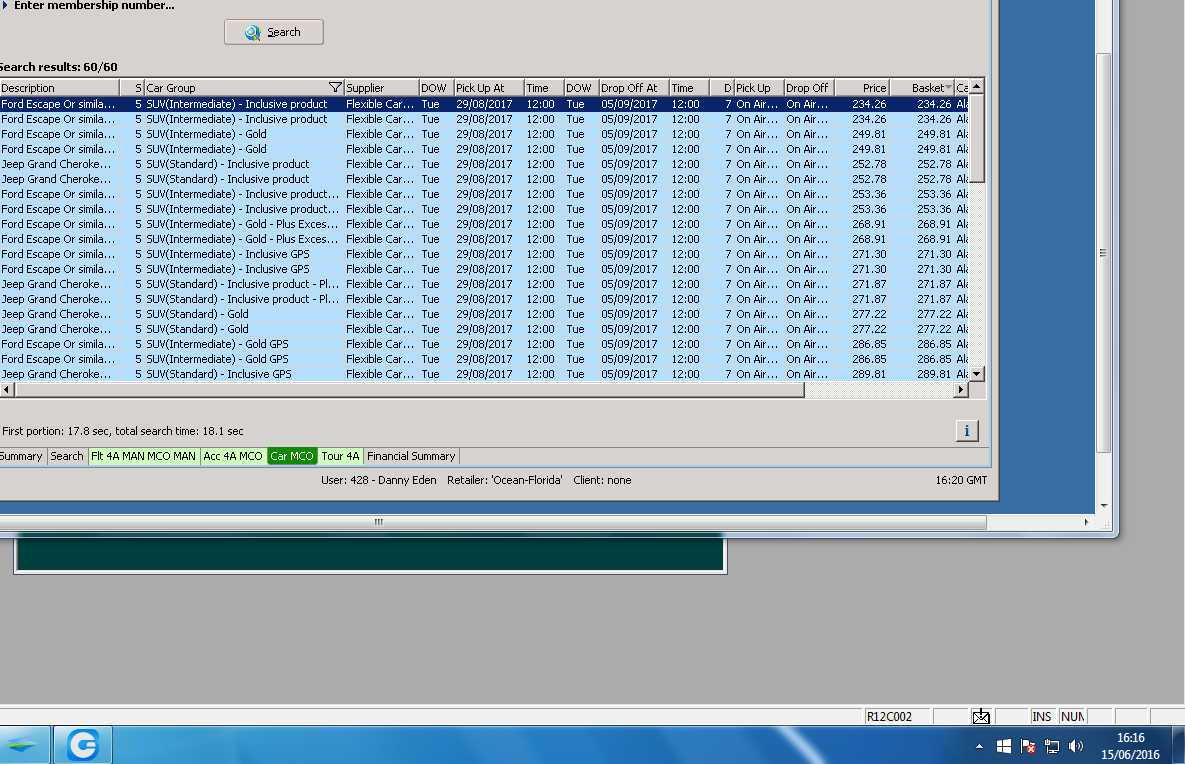The image size is (1185, 764).
Task: Expand the membership number section arrow
Action: 5,5
